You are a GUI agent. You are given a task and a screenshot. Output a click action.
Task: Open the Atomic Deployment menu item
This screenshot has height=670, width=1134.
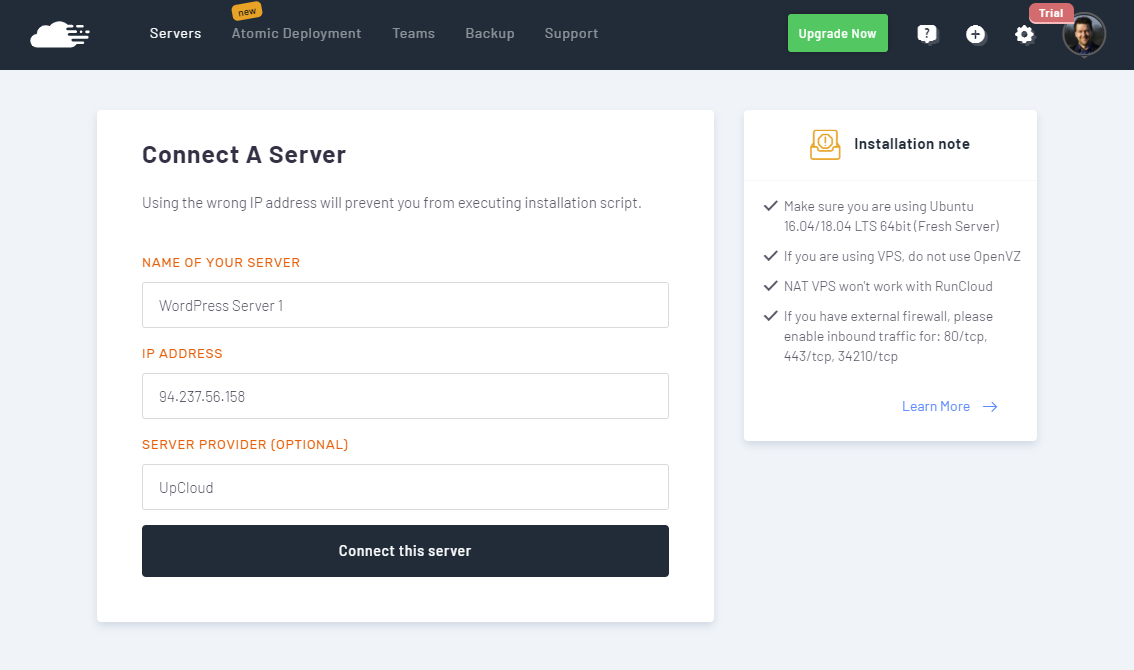coord(296,34)
